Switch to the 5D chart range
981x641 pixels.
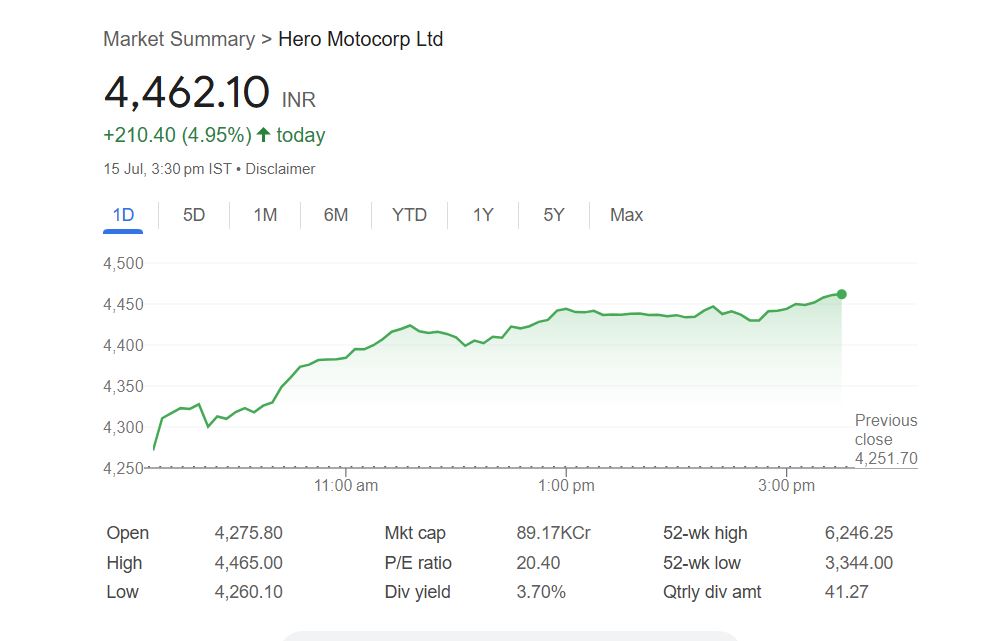pos(194,215)
